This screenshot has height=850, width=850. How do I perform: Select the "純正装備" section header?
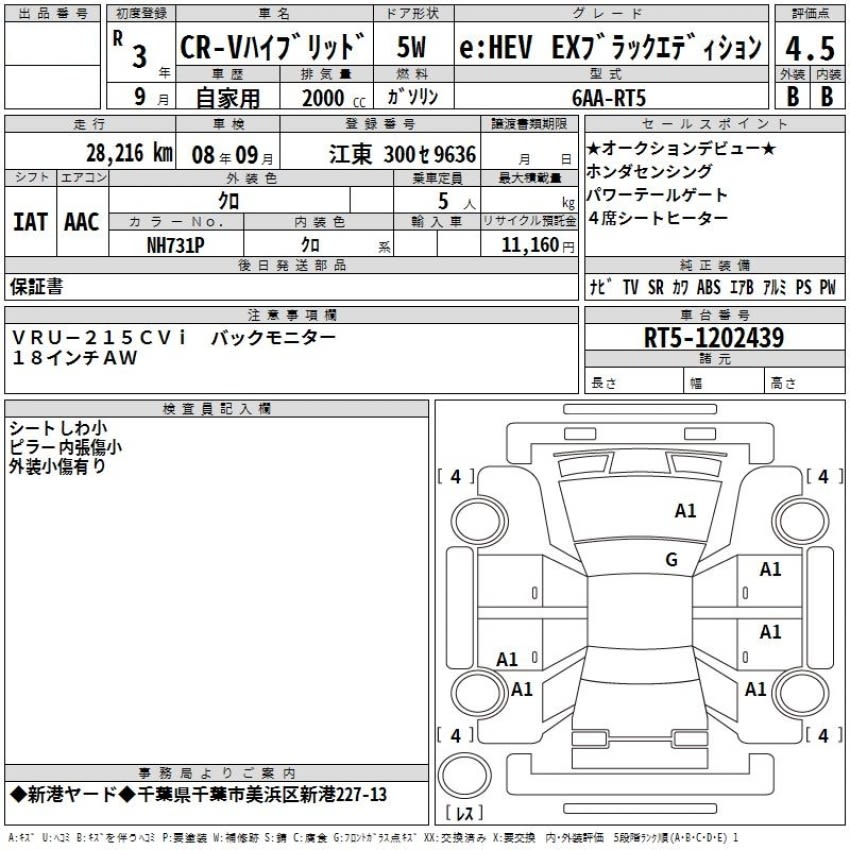click(714, 265)
